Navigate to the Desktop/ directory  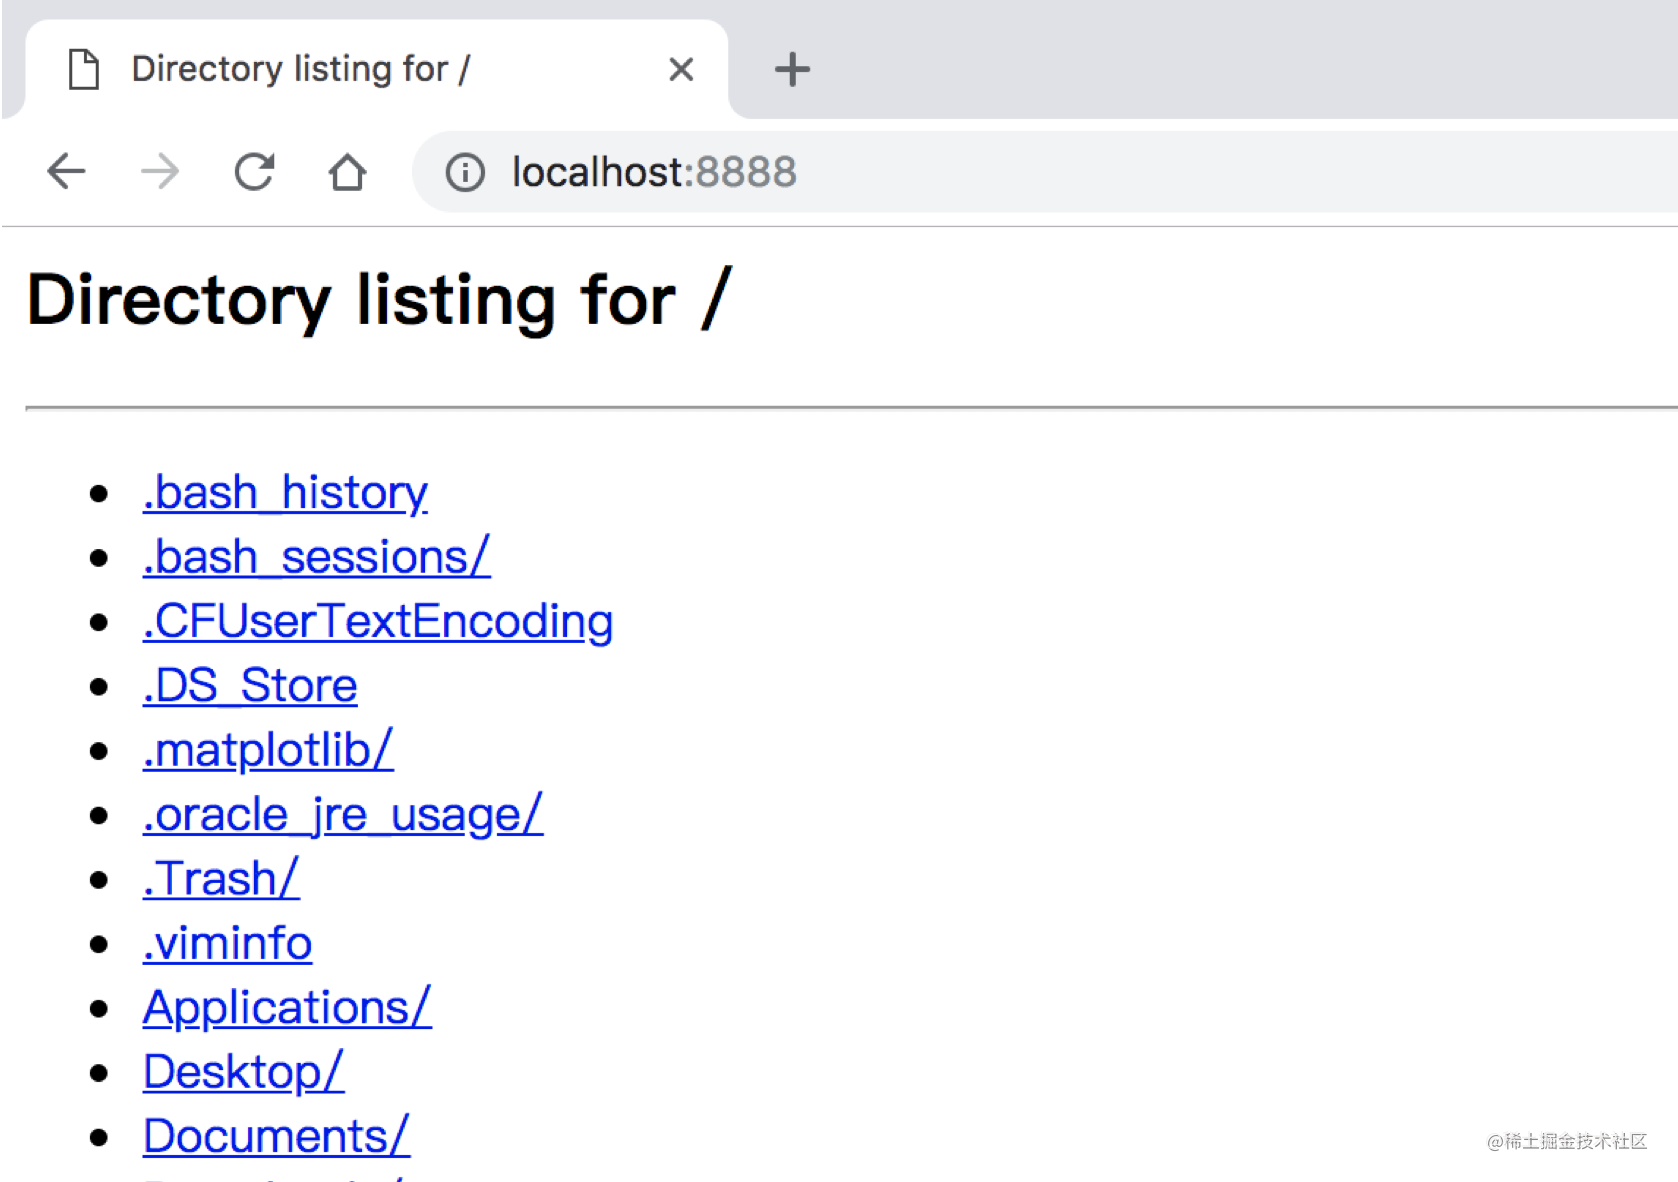243,1072
